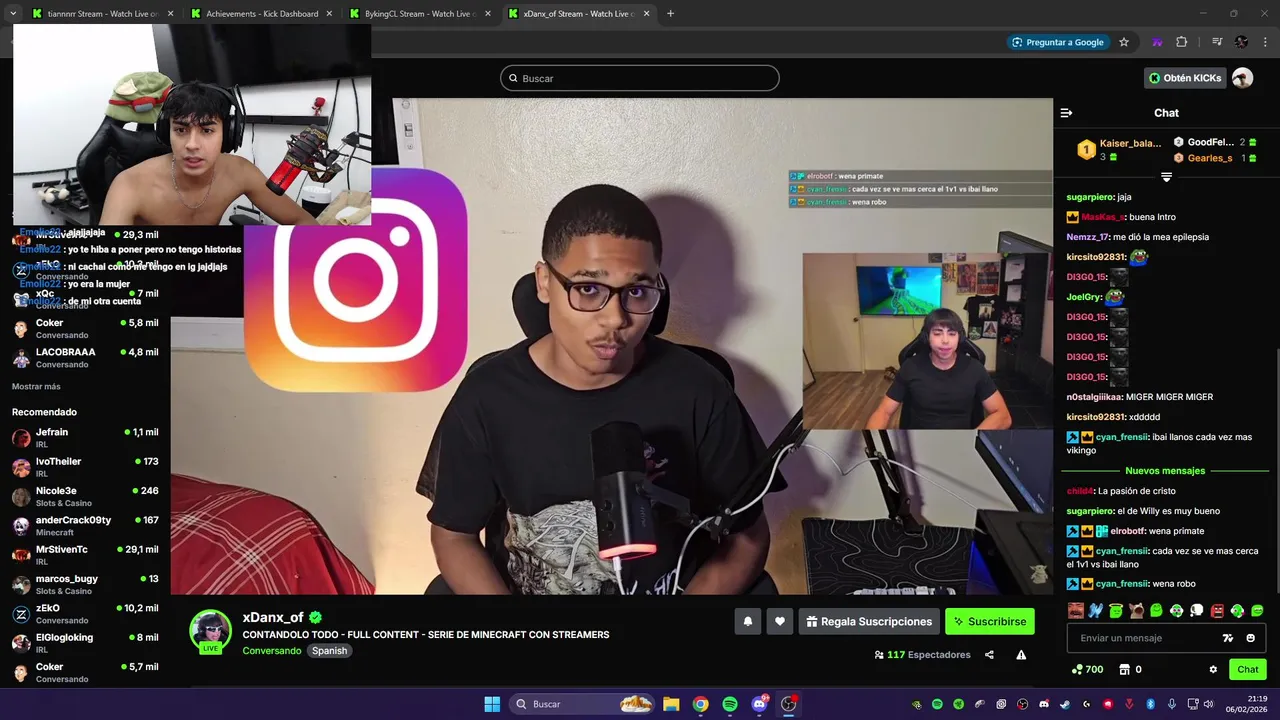Click the Spanish language tag
The image size is (1280, 720).
coord(329,651)
